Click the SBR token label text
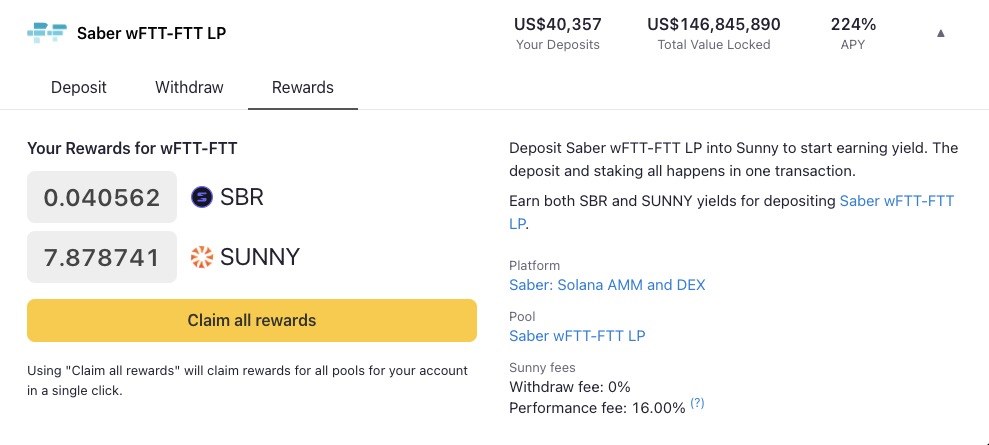 tap(242, 197)
